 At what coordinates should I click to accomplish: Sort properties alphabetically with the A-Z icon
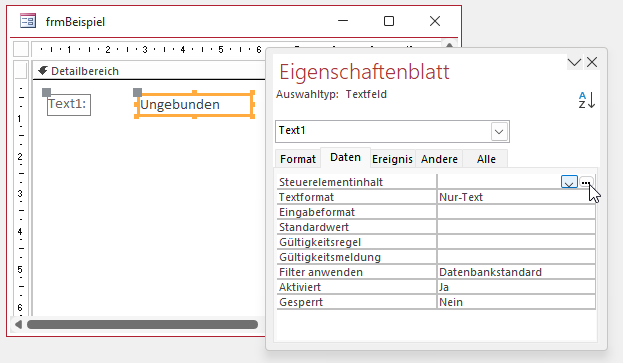[586, 100]
